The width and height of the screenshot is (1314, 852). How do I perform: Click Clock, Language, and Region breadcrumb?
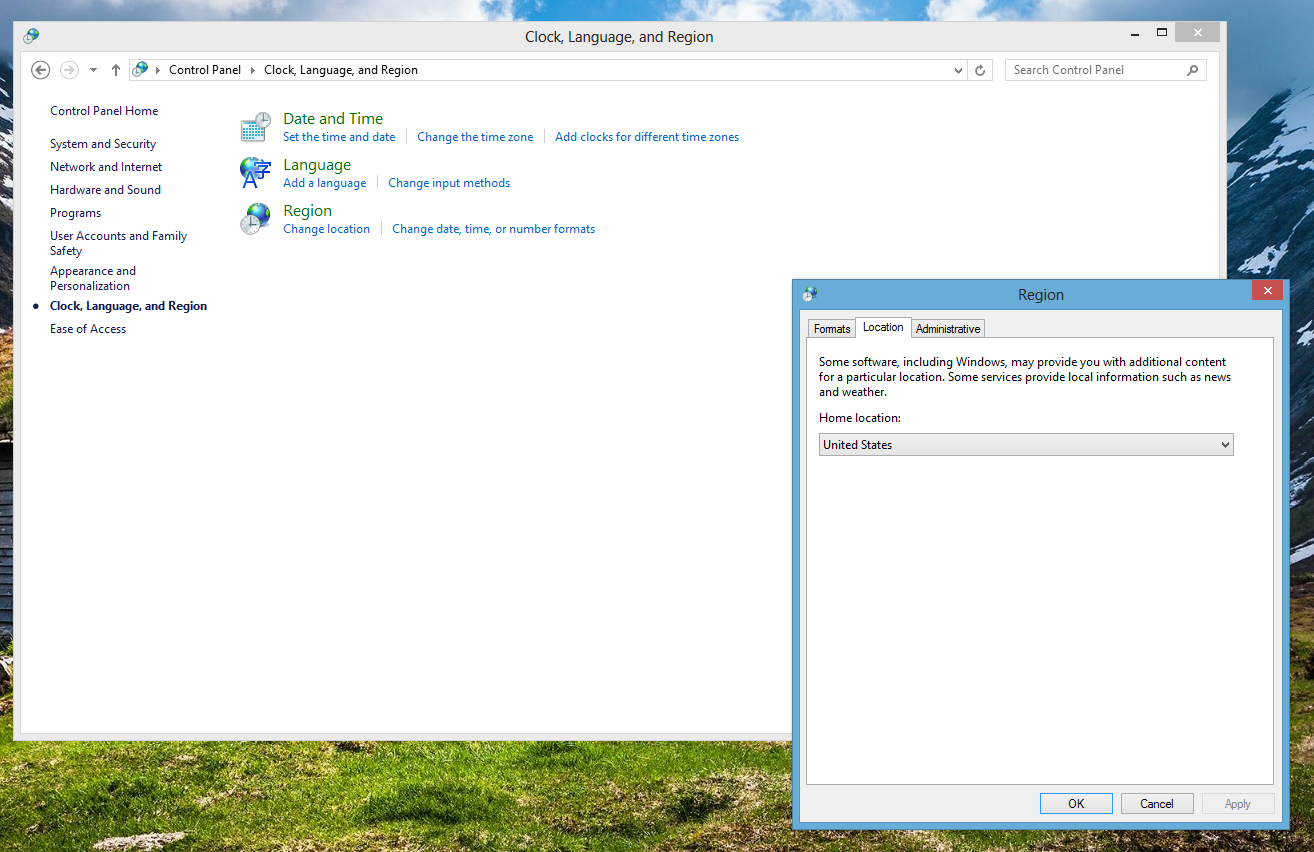341,70
